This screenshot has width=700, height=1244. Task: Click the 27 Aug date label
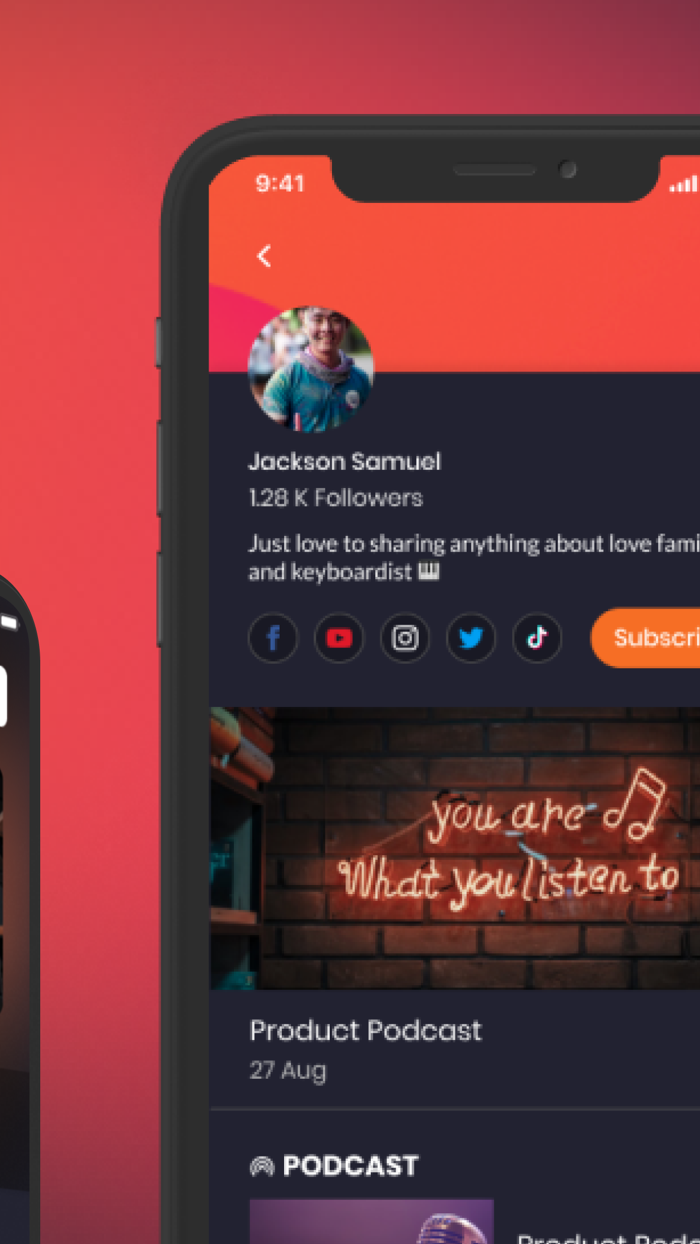pyautogui.click(x=288, y=1071)
